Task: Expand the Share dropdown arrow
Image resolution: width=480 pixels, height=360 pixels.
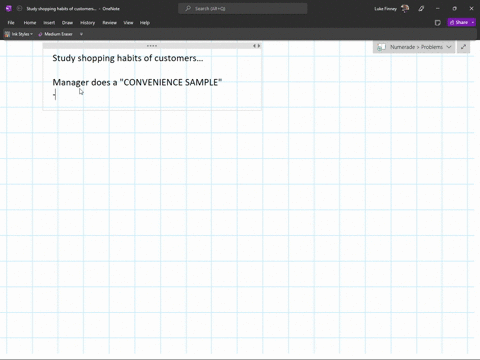Action: click(473, 22)
